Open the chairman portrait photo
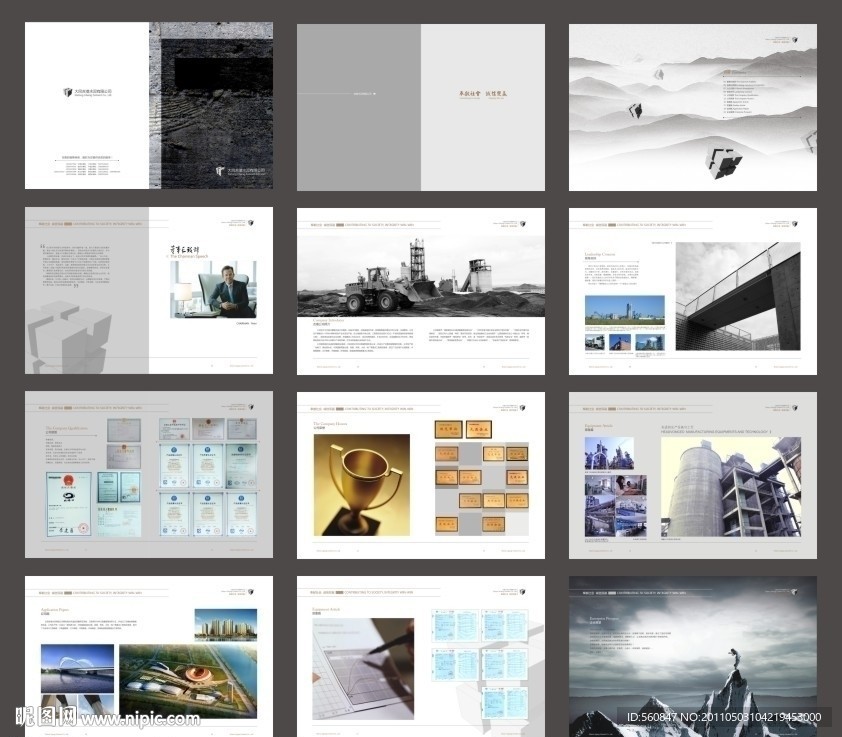The height and width of the screenshot is (737, 842). pyautogui.click(x=213, y=289)
